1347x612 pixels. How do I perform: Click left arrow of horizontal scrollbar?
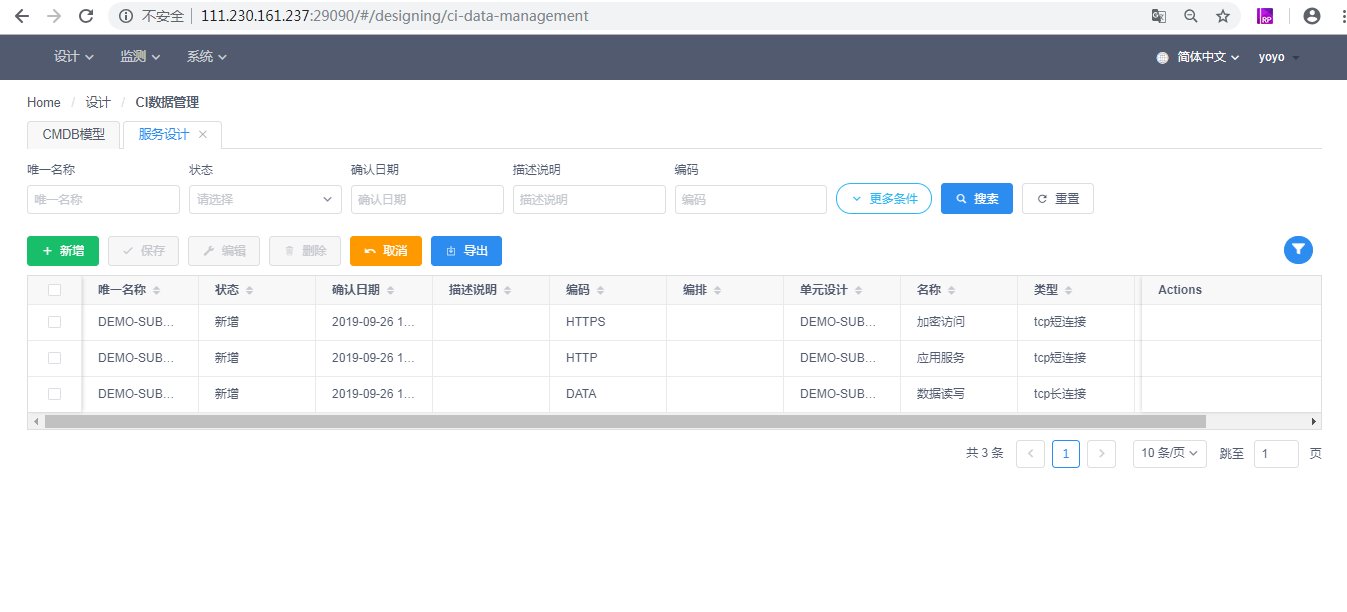[x=36, y=421]
